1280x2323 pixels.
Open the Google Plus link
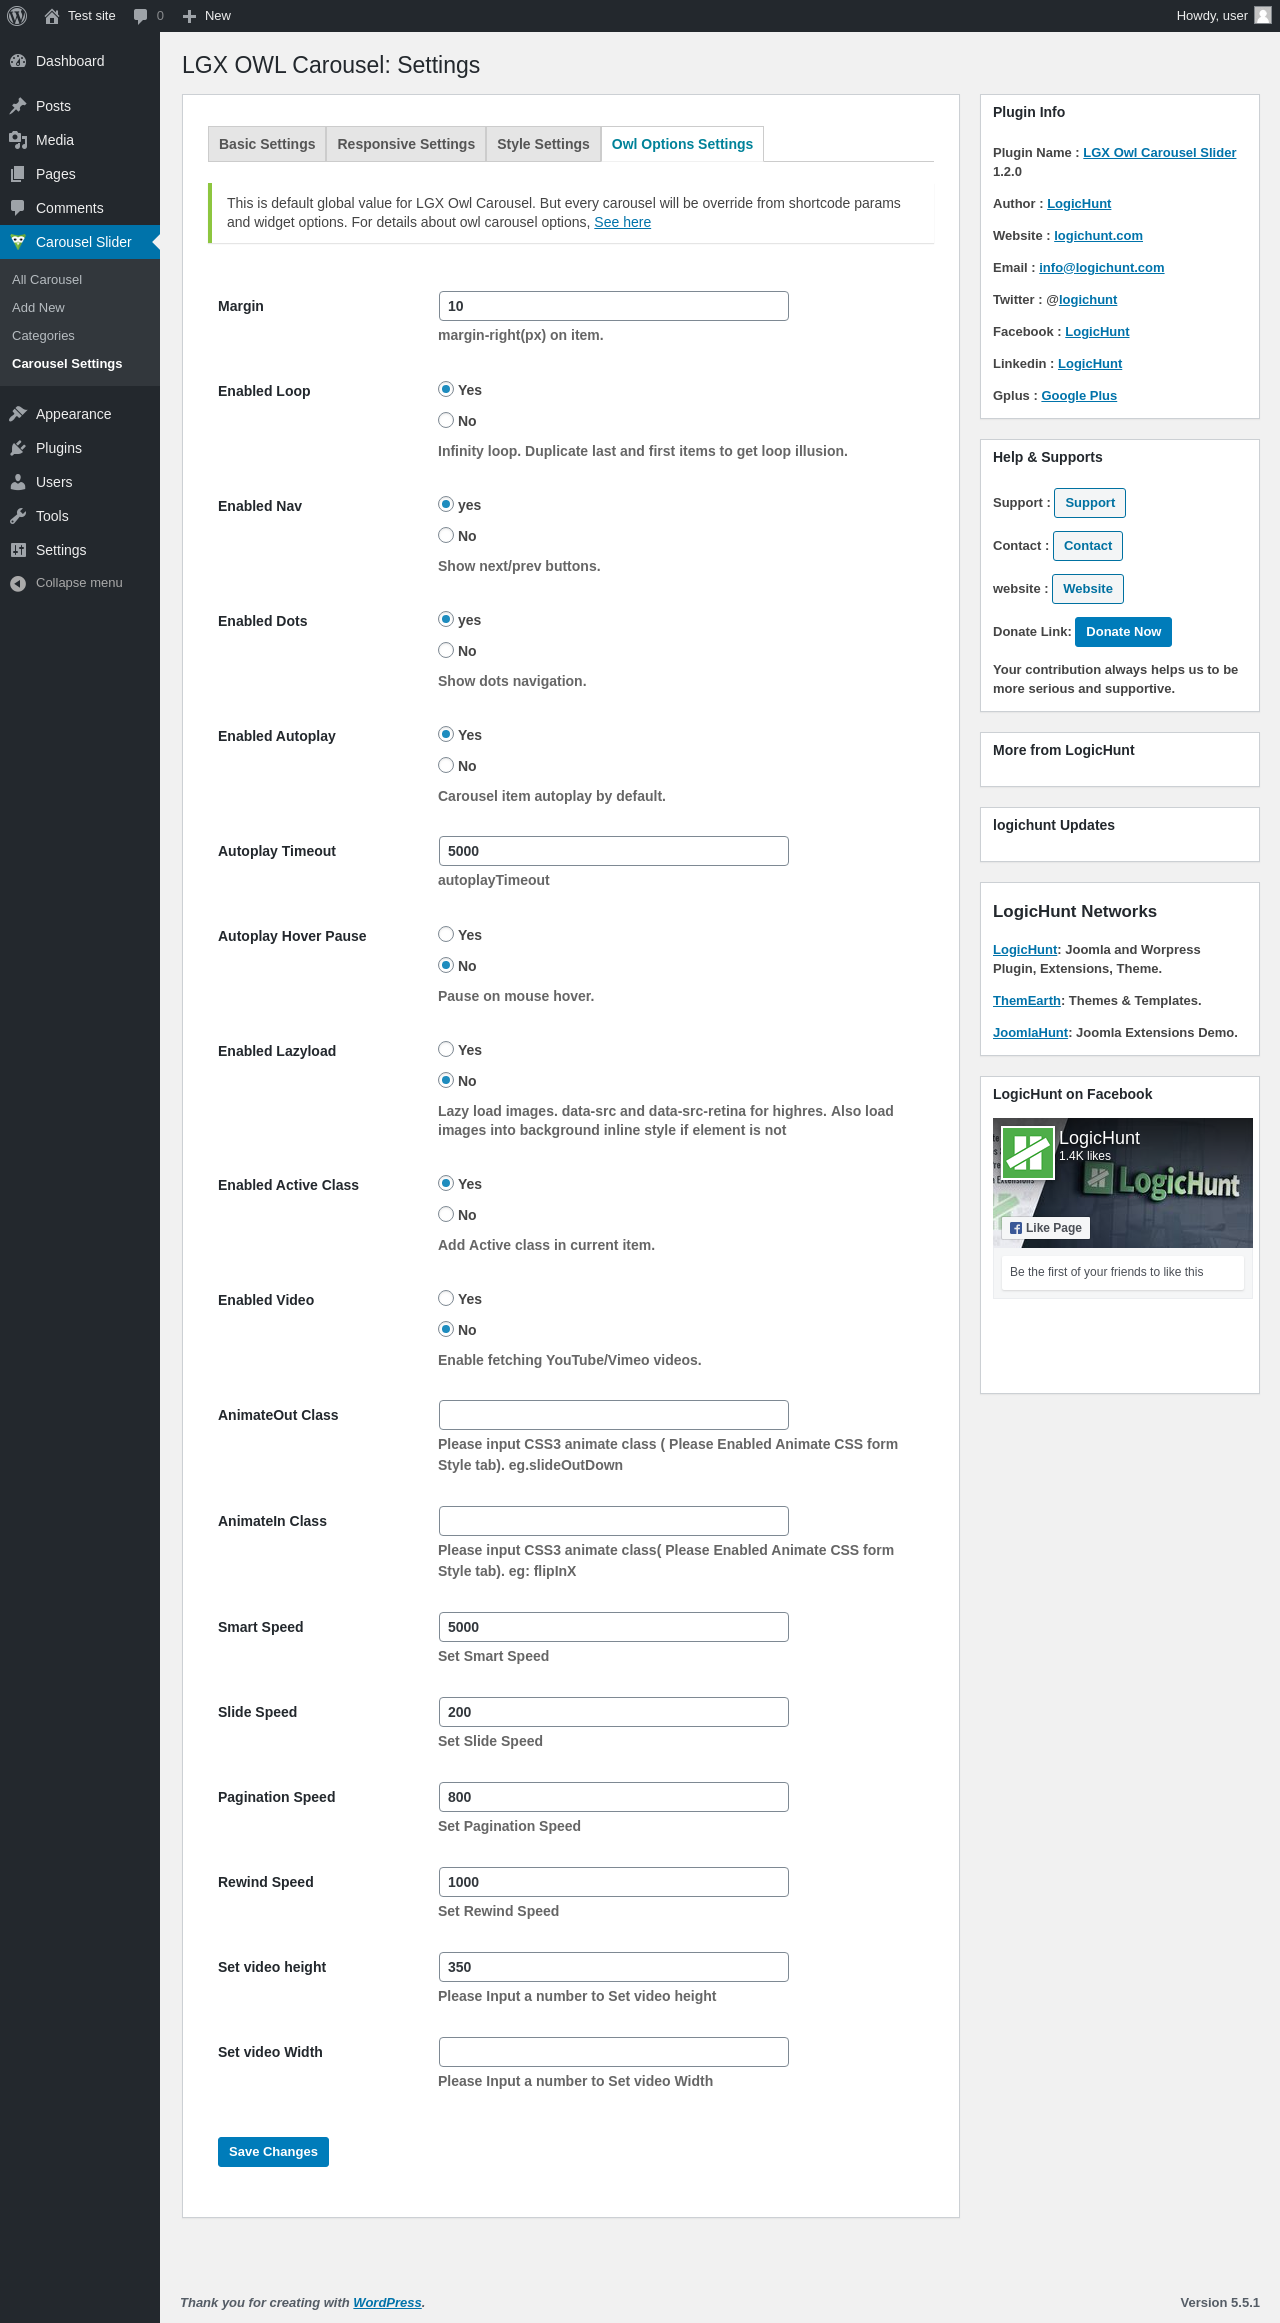pos(1079,396)
